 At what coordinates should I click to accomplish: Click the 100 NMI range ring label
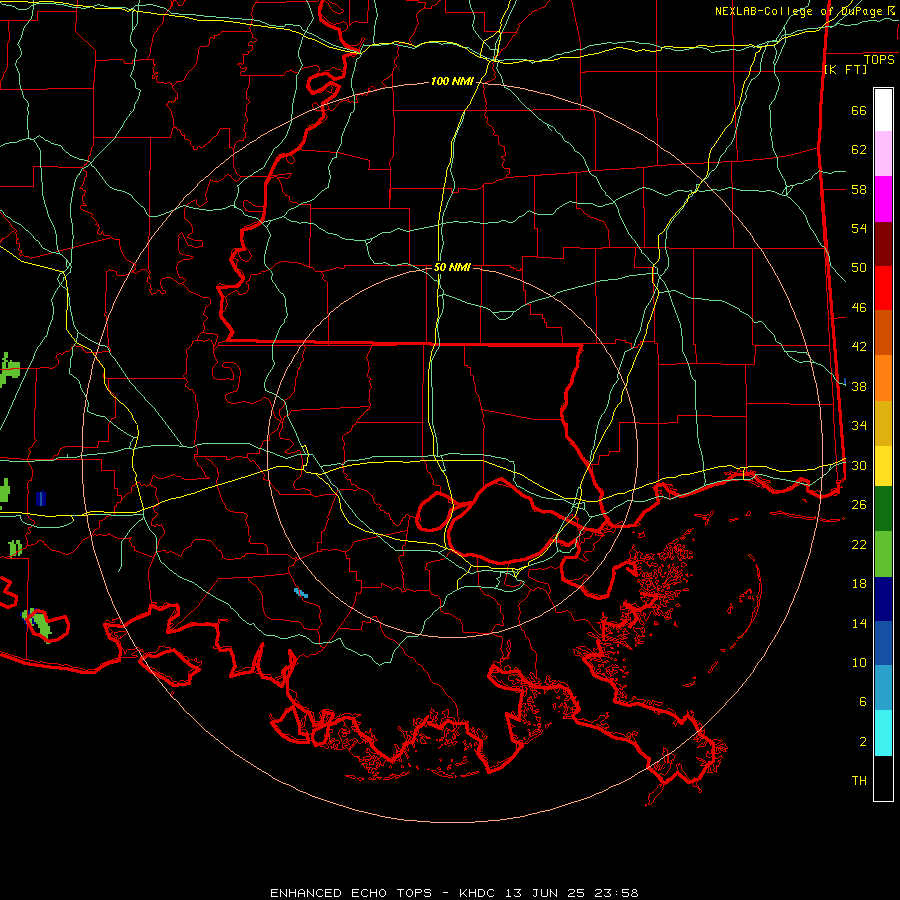click(x=452, y=82)
